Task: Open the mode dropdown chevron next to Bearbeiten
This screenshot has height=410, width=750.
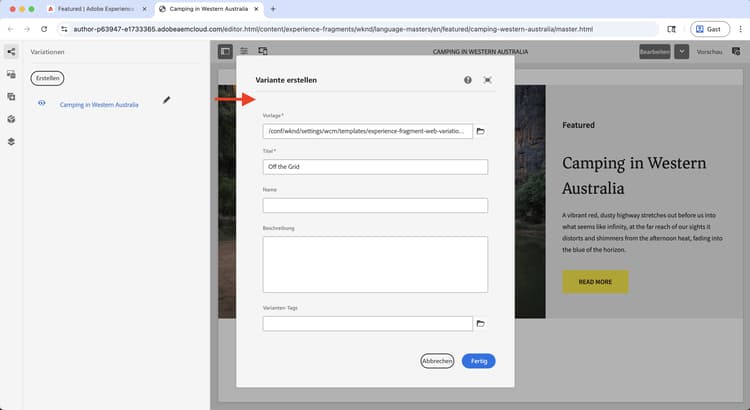Action: 682,52
